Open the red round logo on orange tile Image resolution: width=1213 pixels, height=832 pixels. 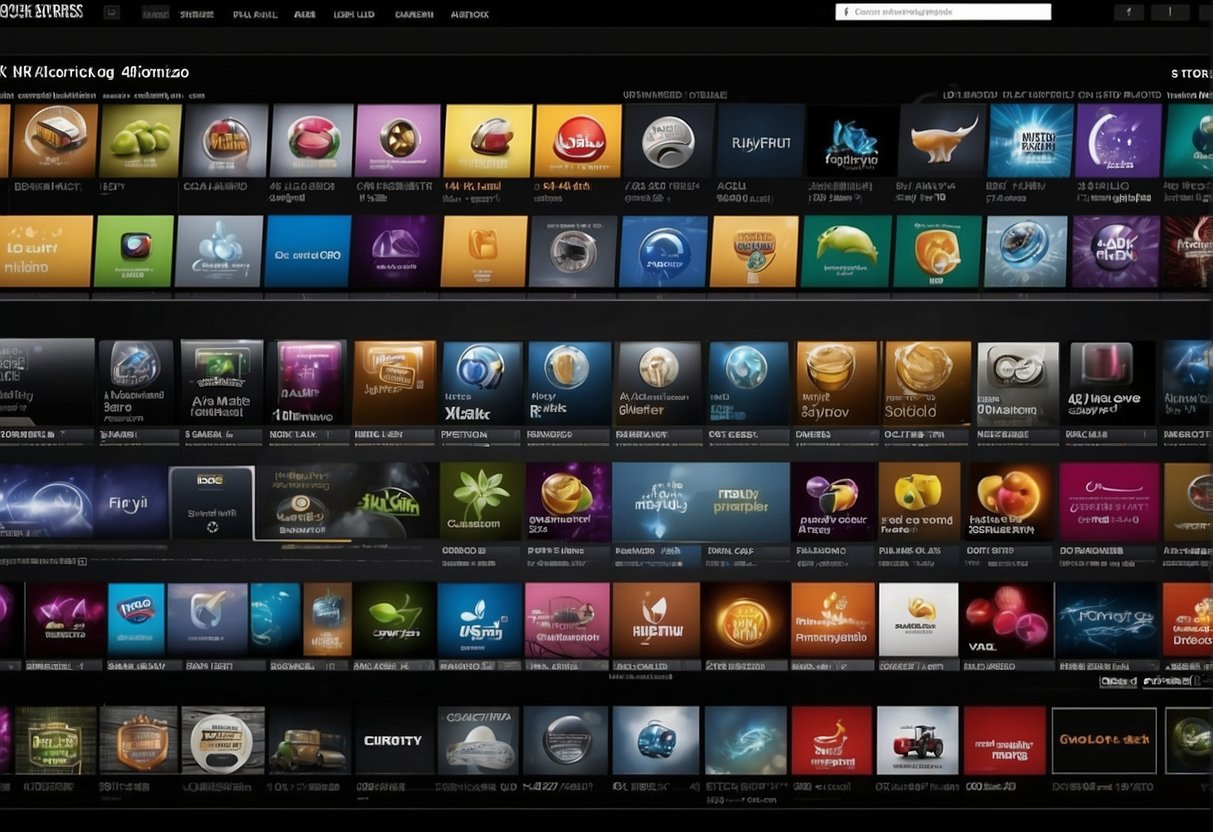tap(577, 141)
